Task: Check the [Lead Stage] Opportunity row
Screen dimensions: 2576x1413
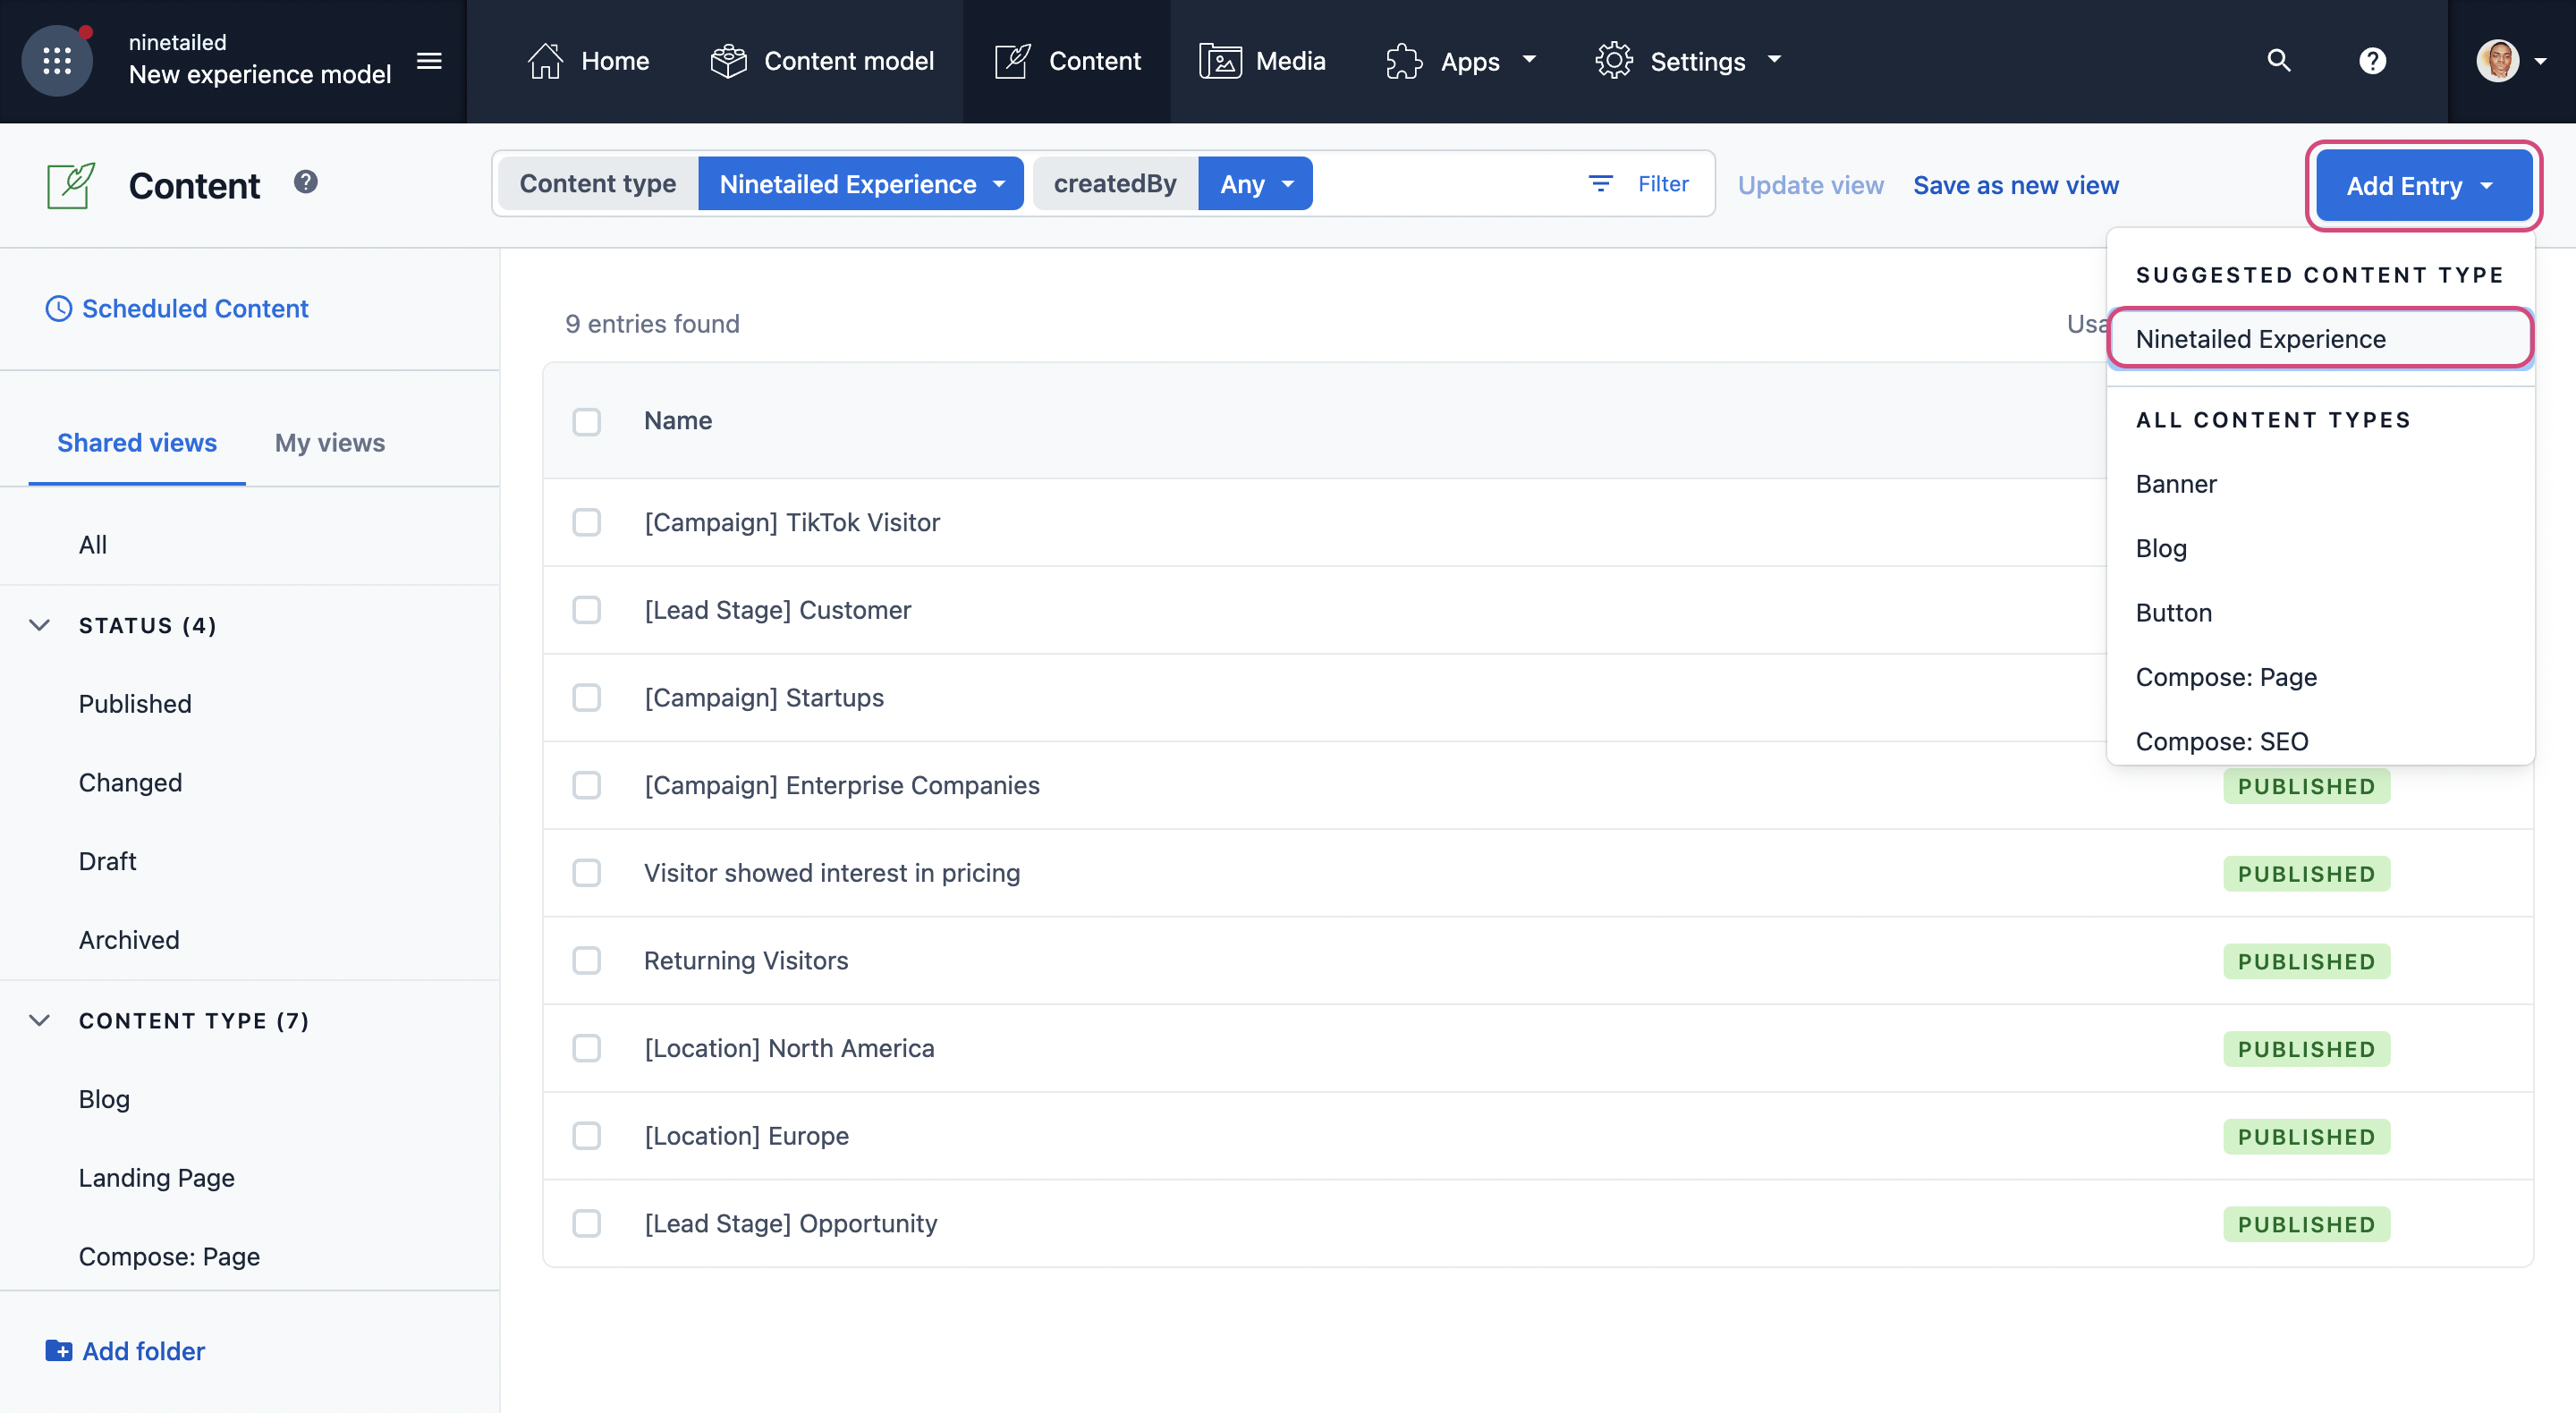Action: coord(587,1224)
